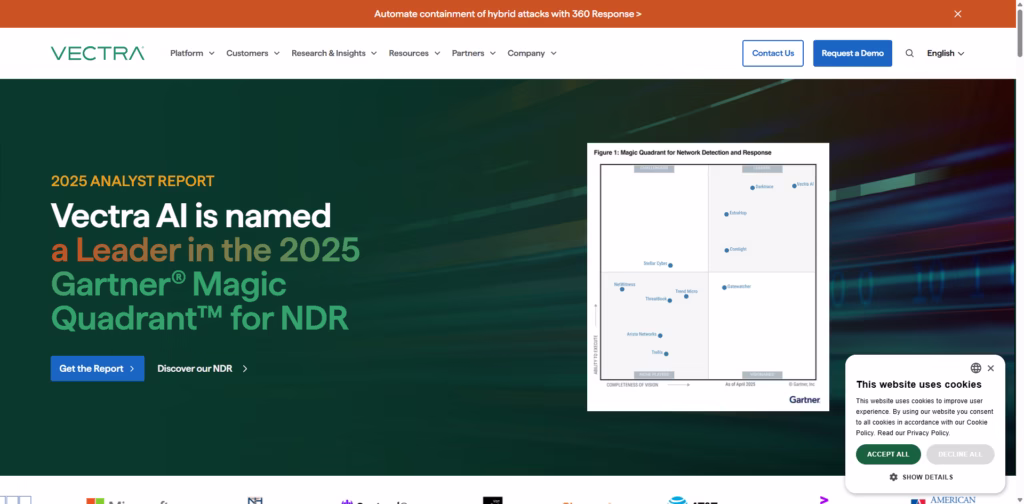Open the Research & Insights menu
This screenshot has height=504, width=1024.
pos(334,53)
